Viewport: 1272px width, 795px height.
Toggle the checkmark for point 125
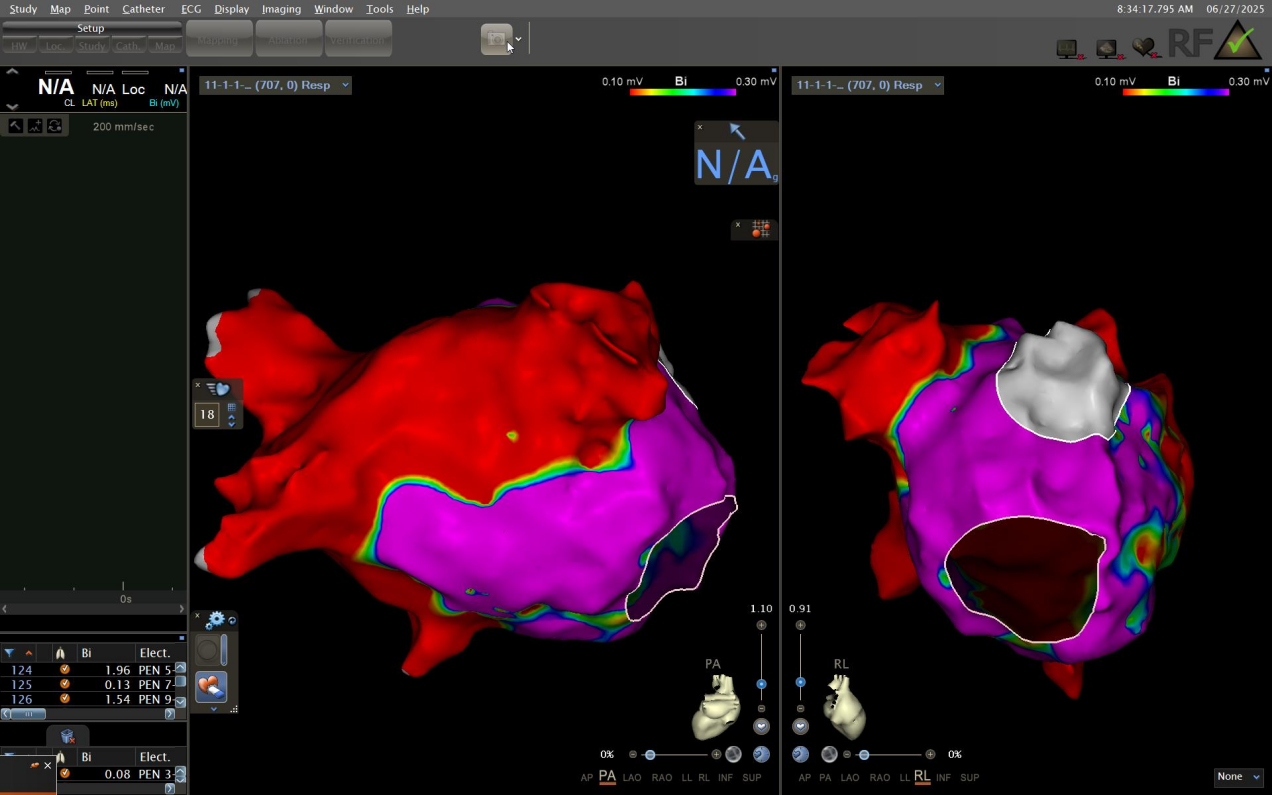65,684
